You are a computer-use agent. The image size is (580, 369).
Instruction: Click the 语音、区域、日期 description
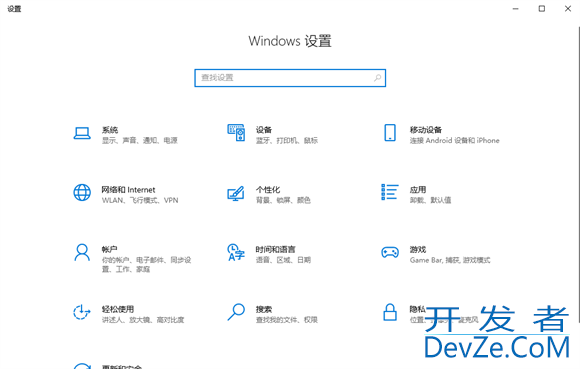click(283, 260)
